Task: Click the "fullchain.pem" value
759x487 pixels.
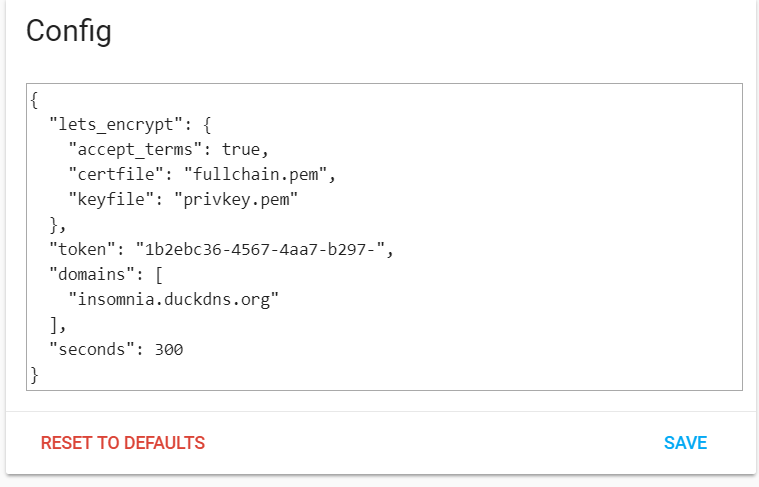Action: tap(256, 174)
